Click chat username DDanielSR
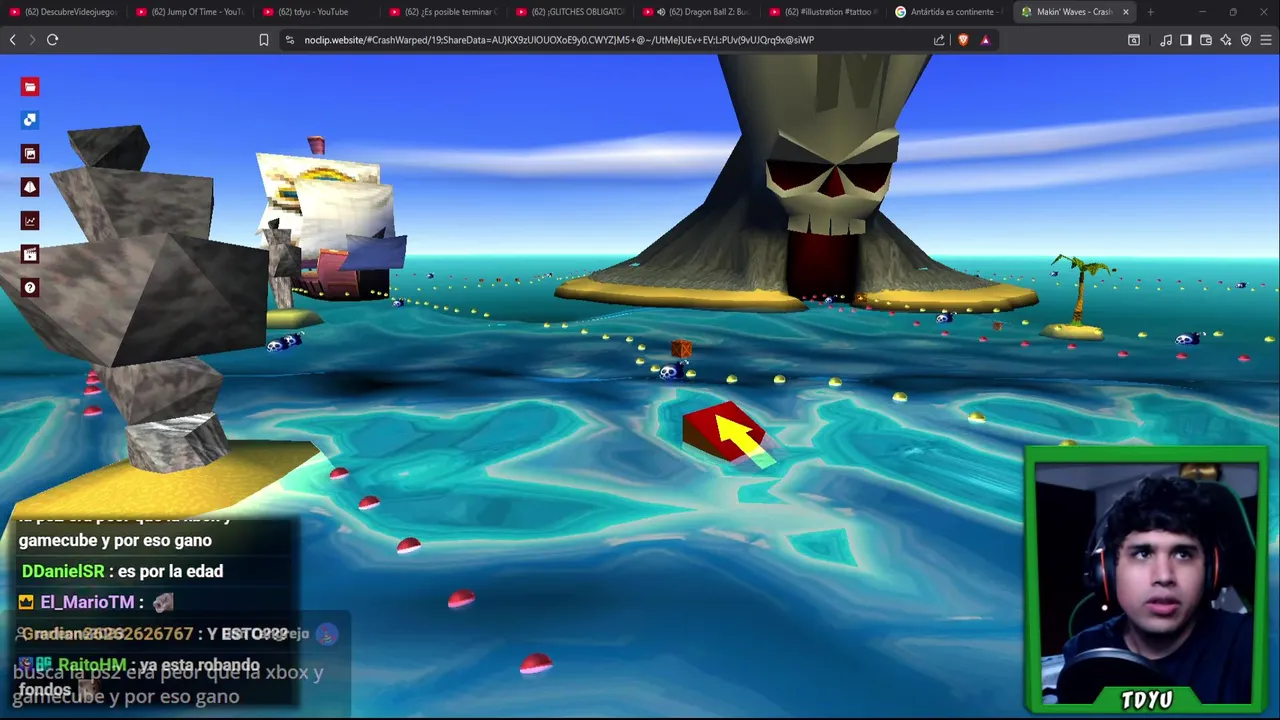1280x720 pixels. (x=63, y=571)
